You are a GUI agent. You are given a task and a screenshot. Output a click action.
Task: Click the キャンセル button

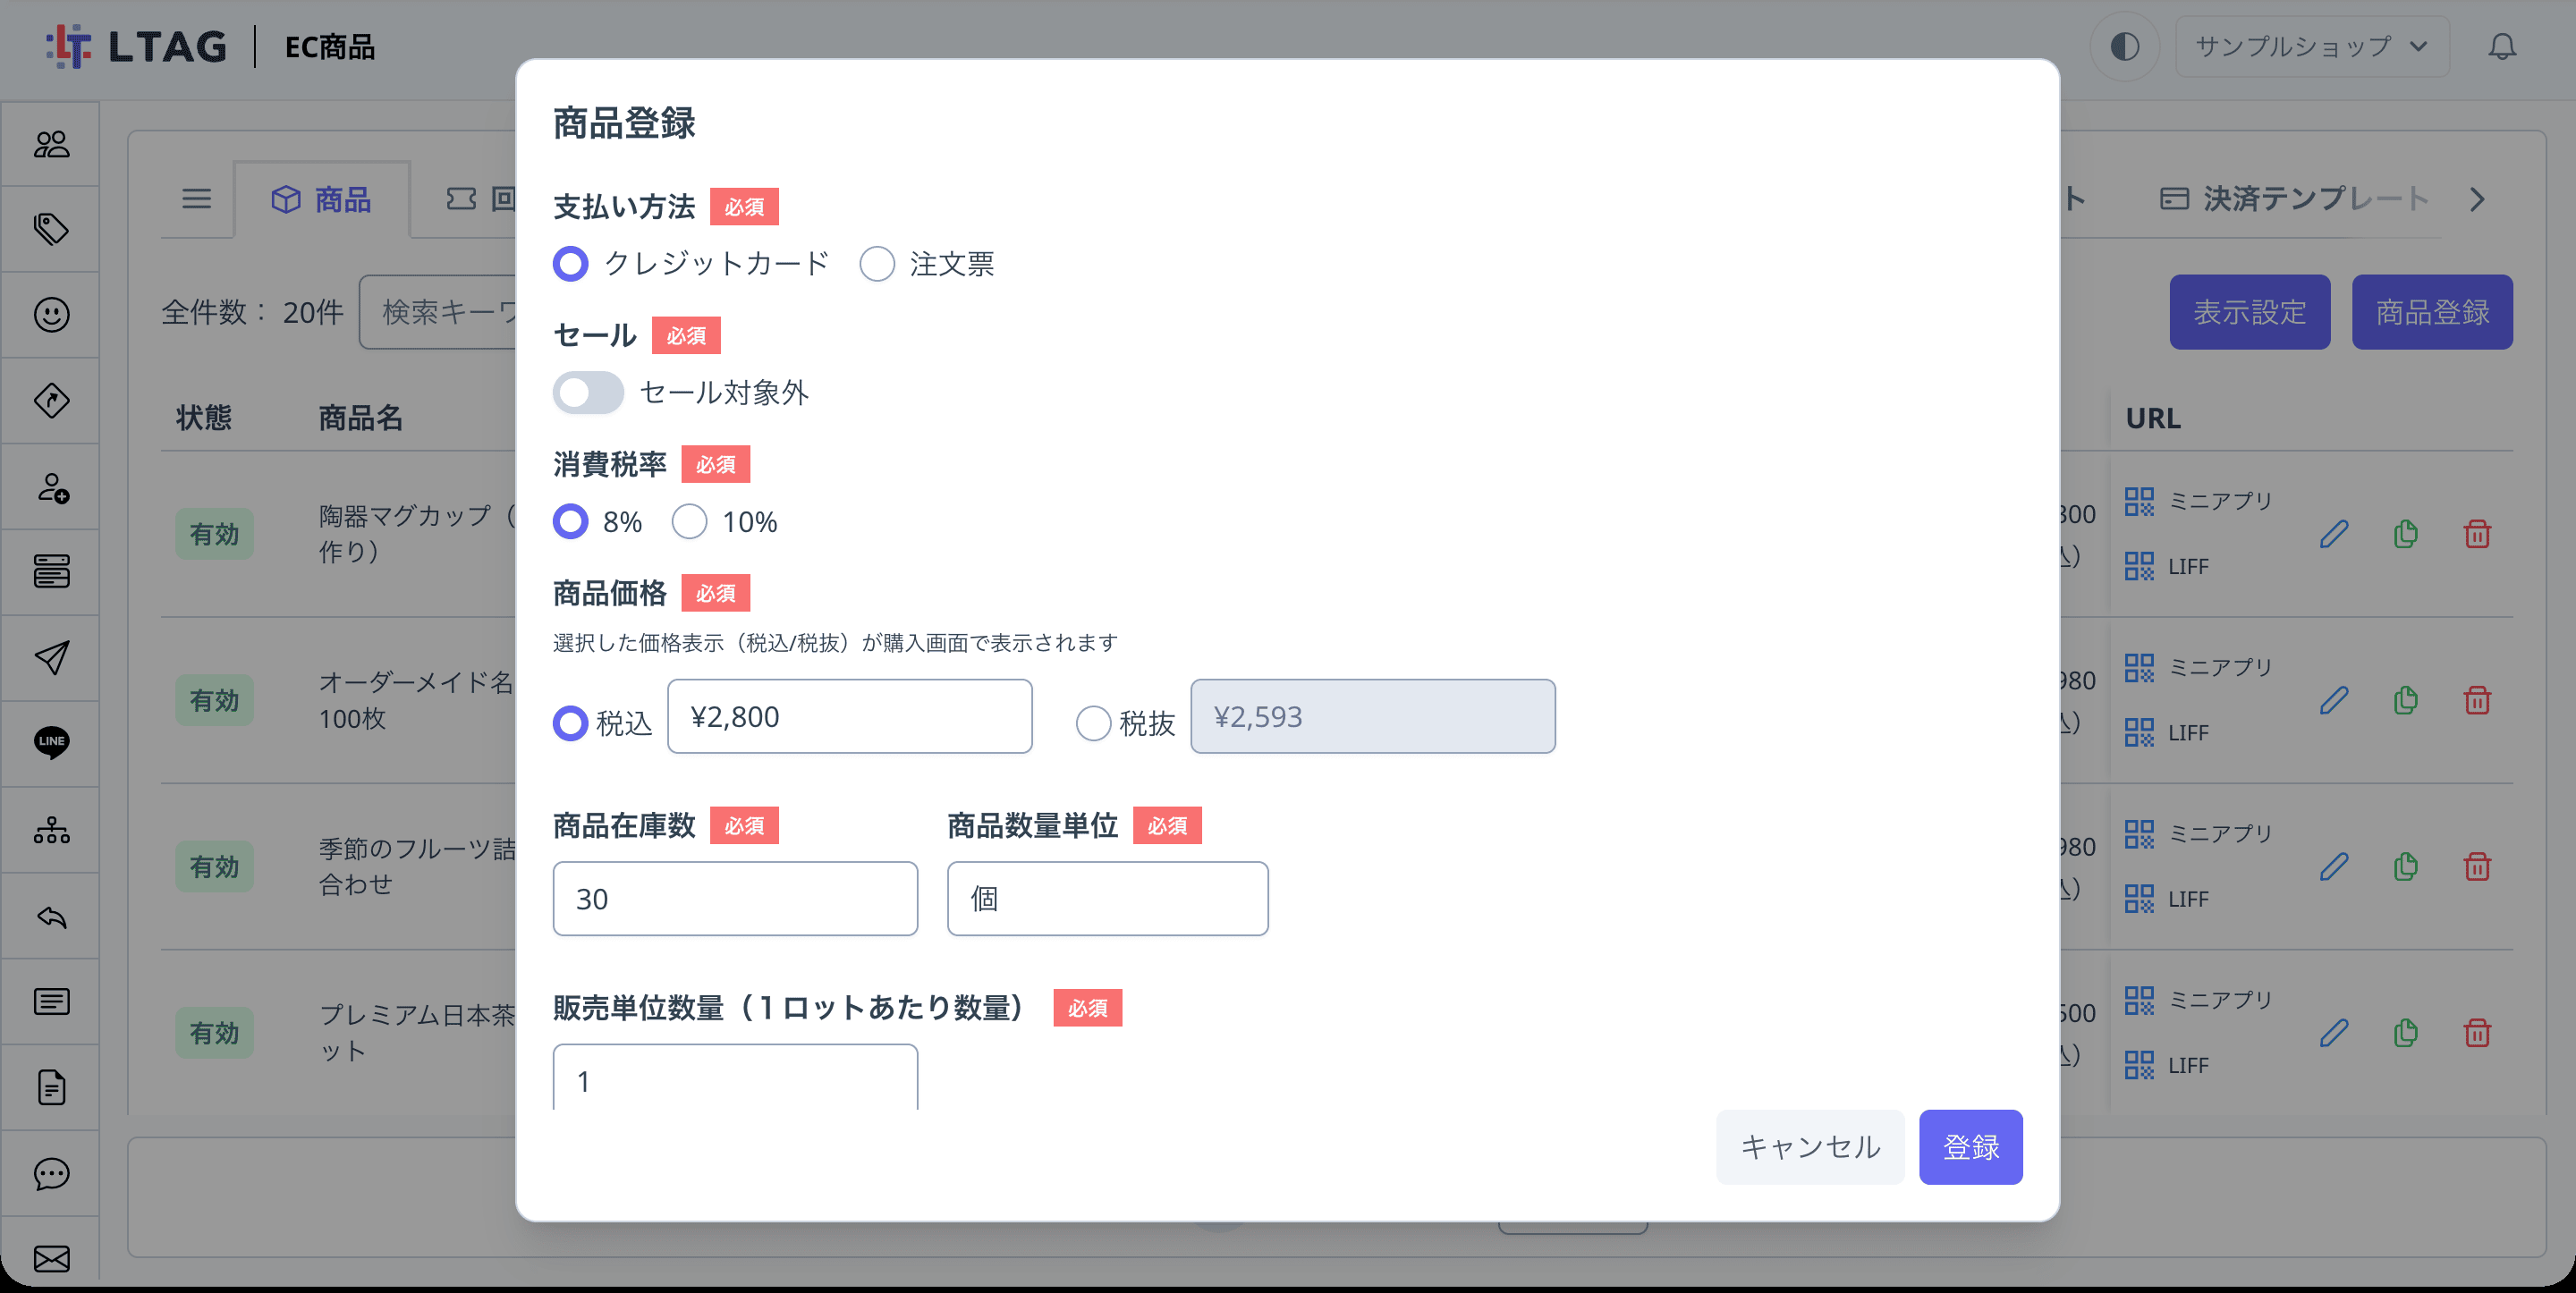[1810, 1146]
